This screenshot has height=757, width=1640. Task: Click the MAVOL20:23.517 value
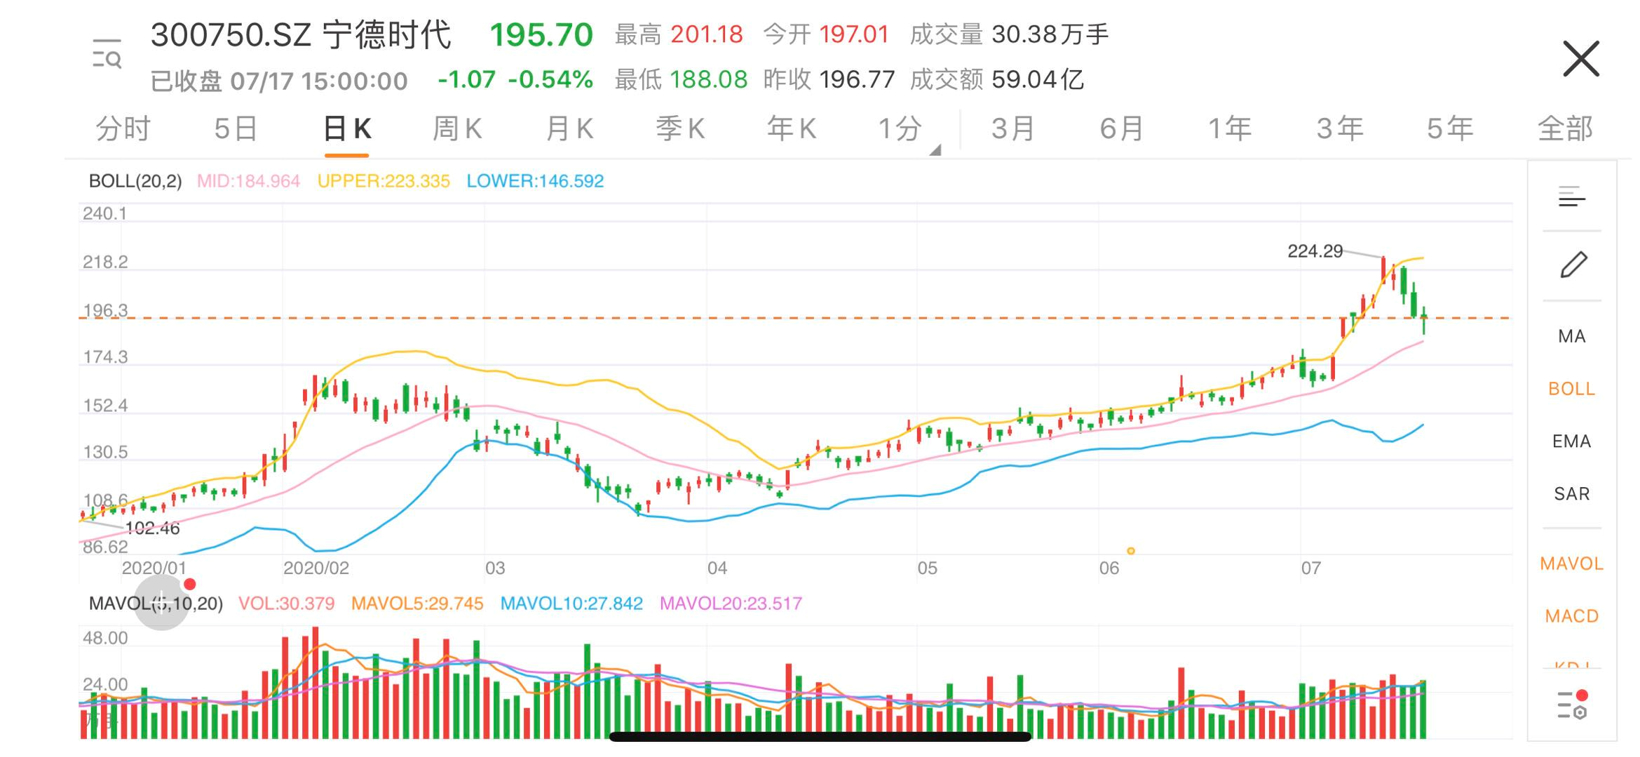coord(731,604)
